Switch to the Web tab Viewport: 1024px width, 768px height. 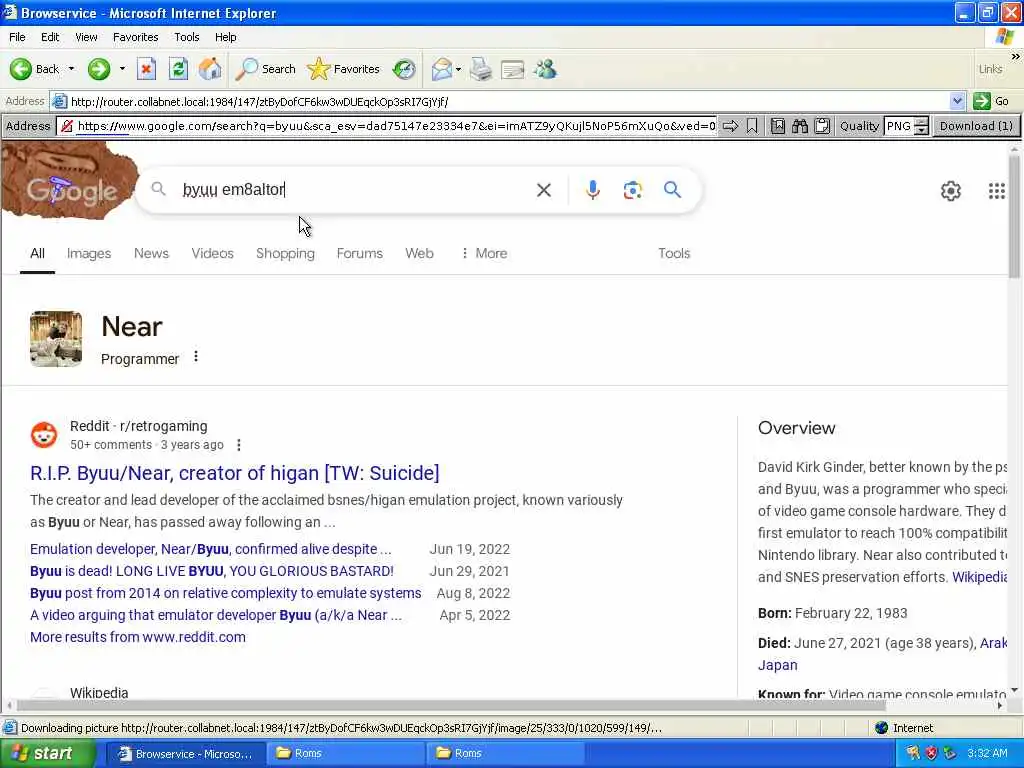(419, 253)
